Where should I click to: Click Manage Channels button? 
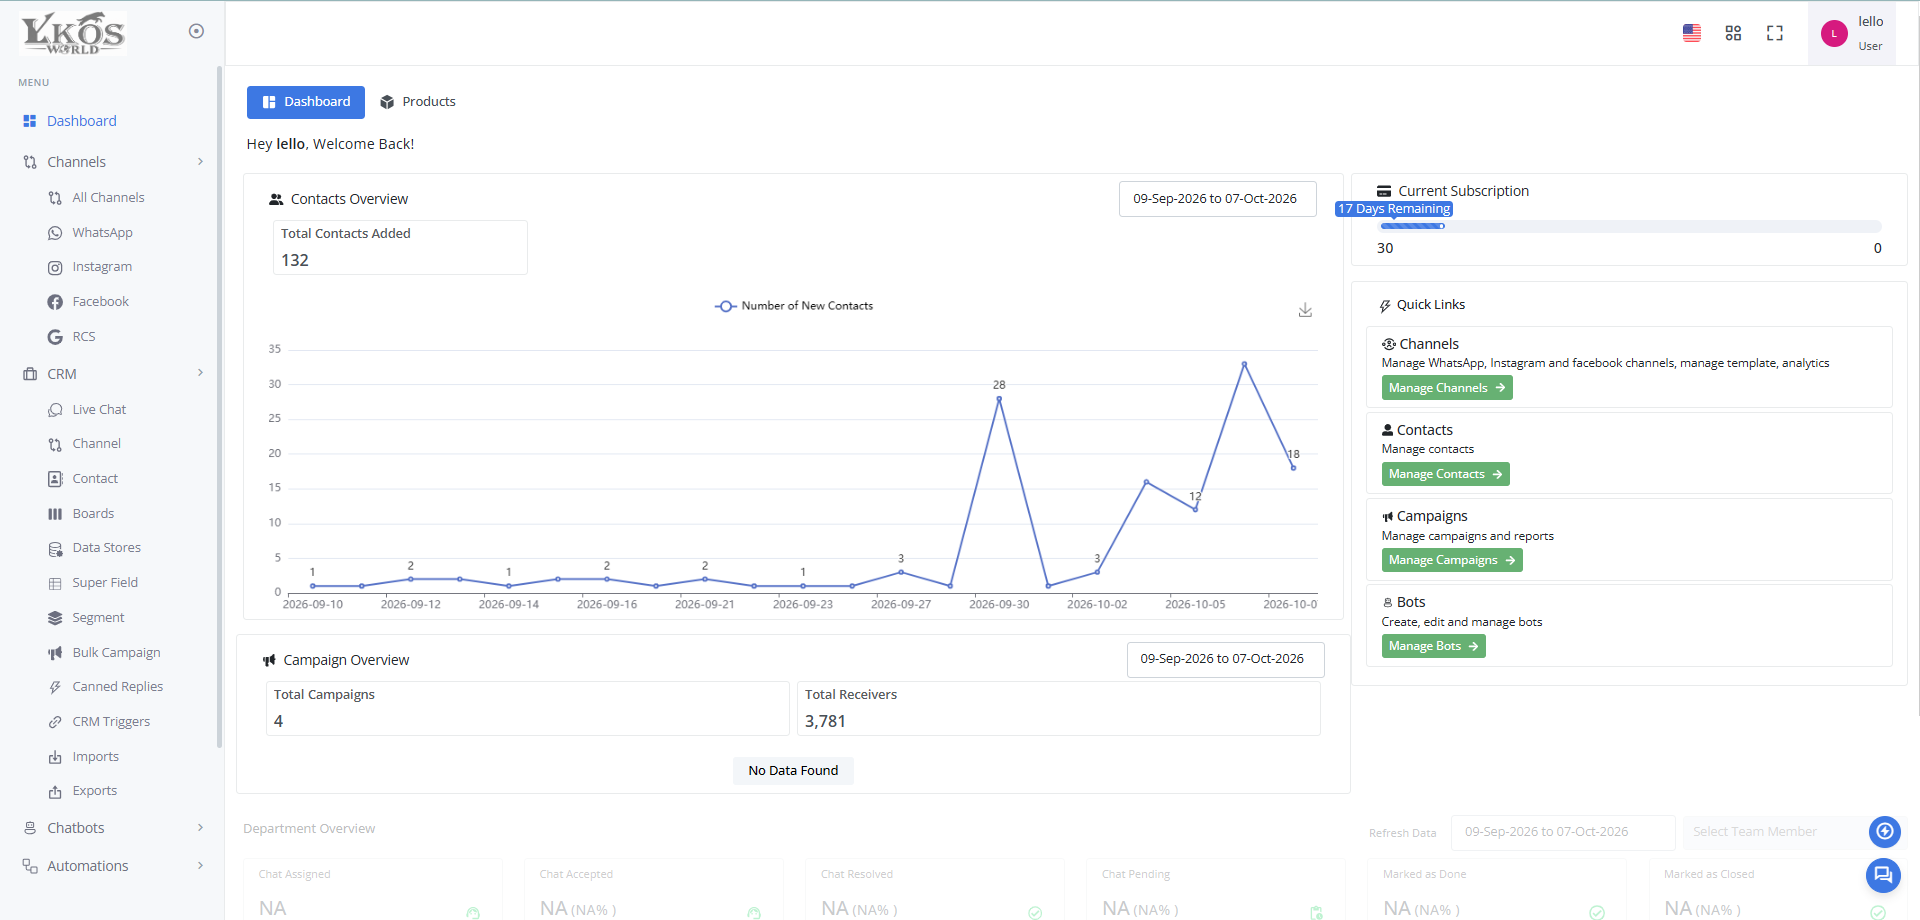tap(1447, 388)
